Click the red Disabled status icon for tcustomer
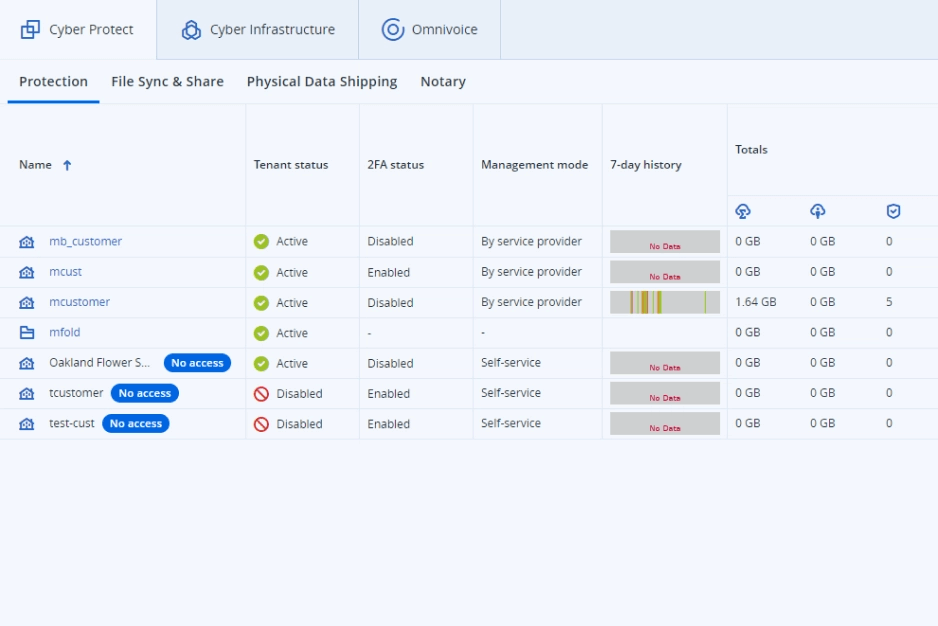 (261, 394)
